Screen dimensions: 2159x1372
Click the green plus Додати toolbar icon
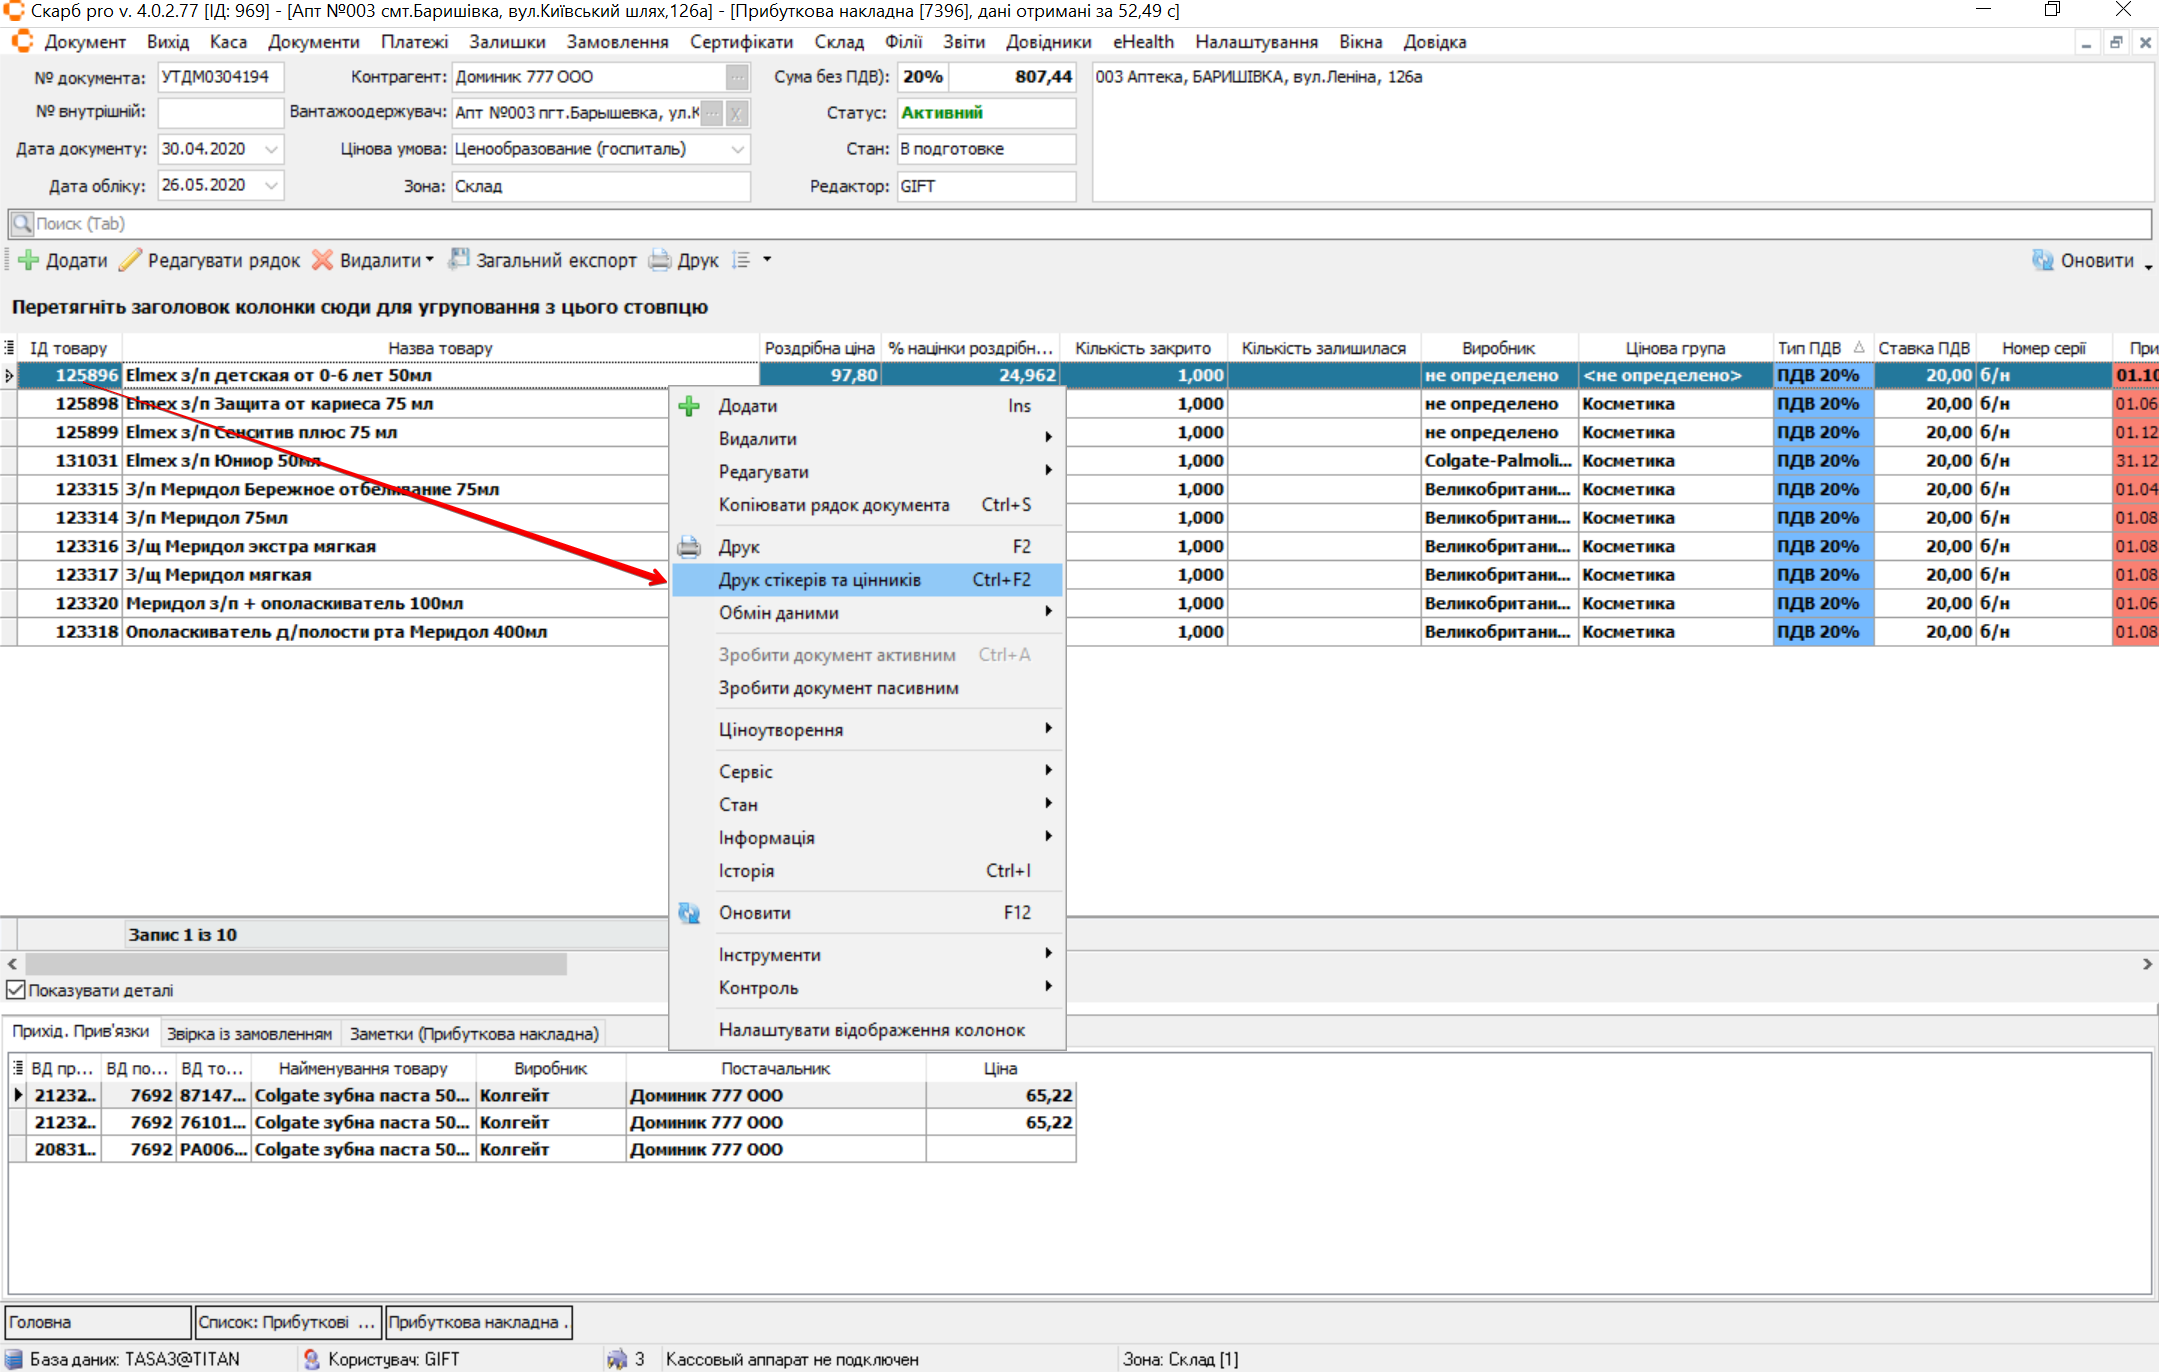coord(29,260)
